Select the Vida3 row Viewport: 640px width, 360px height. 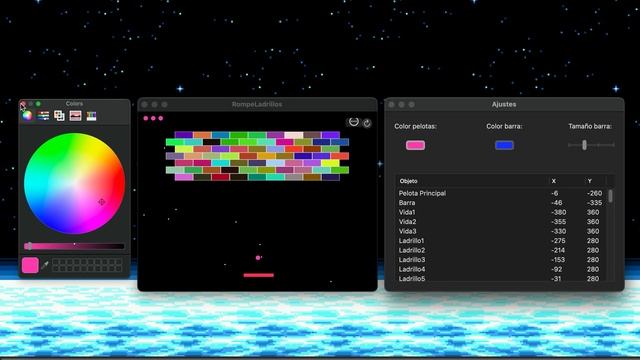click(x=502, y=231)
